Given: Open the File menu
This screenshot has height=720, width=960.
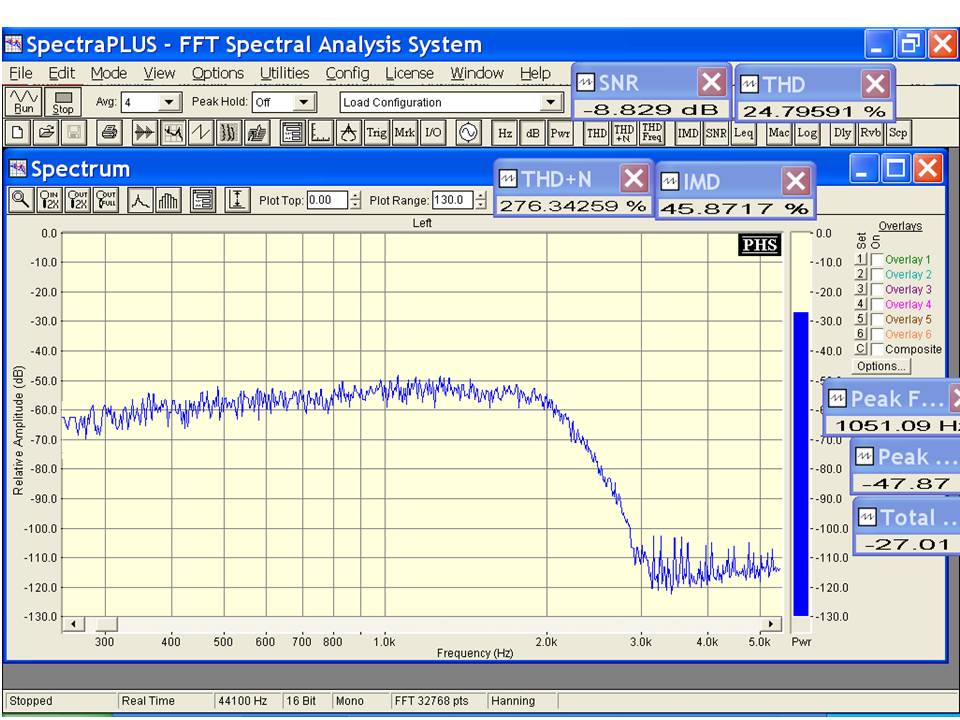Looking at the screenshot, I should coord(21,73).
